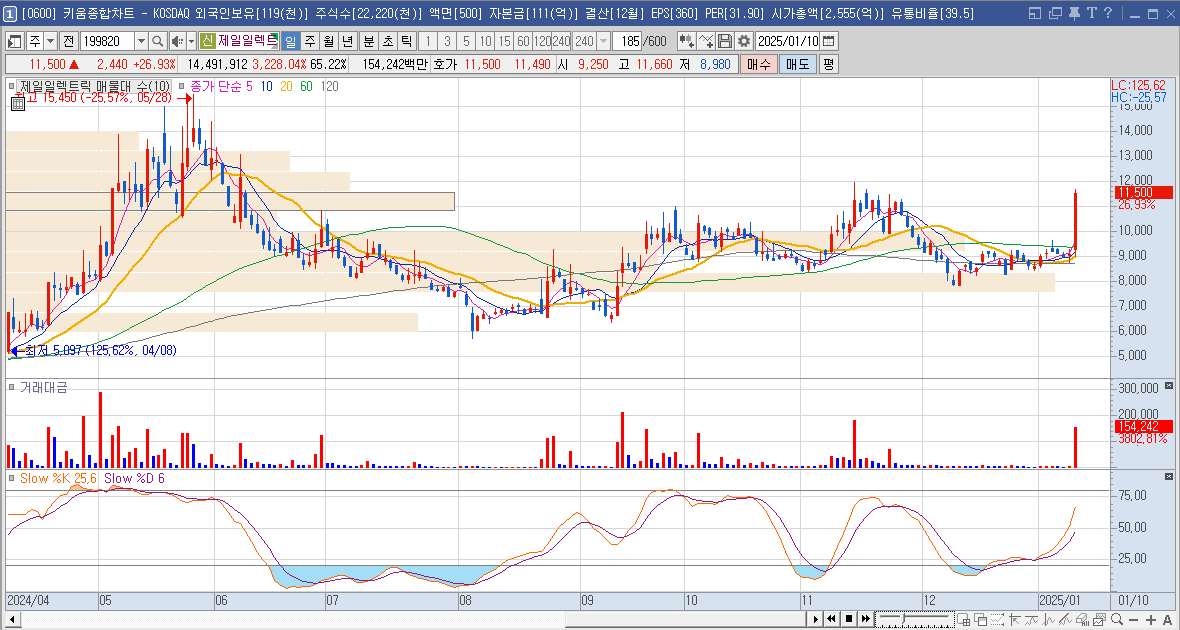
Task: Select the 월 monthly period tab
Action: pyautogui.click(x=328, y=41)
